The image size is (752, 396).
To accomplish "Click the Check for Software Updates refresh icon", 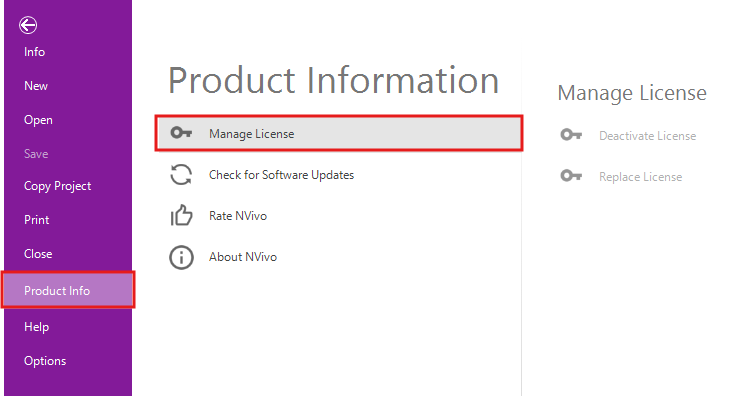I will 181,175.
